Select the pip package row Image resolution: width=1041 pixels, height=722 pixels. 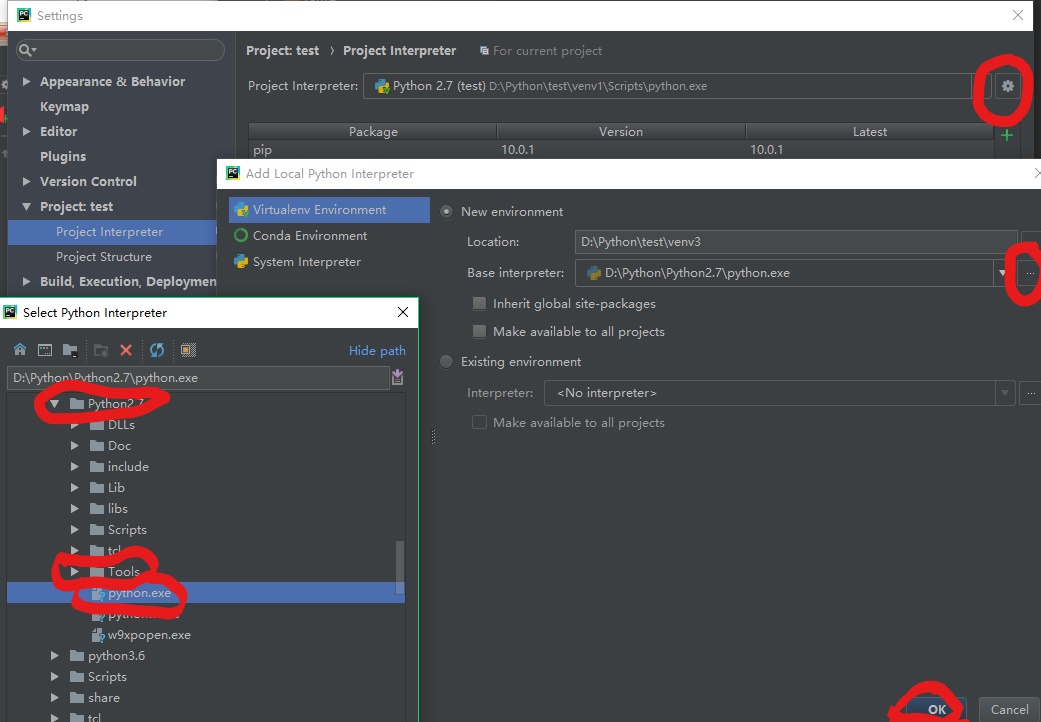621,150
